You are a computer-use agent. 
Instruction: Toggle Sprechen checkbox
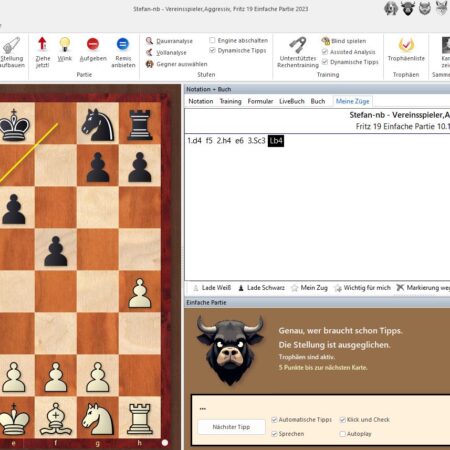click(274, 434)
